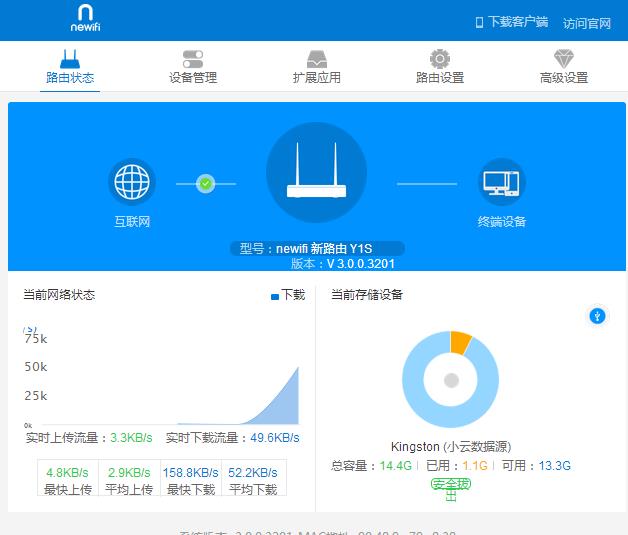
Task: Click the router icon above 路由状态
Action: (70, 58)
